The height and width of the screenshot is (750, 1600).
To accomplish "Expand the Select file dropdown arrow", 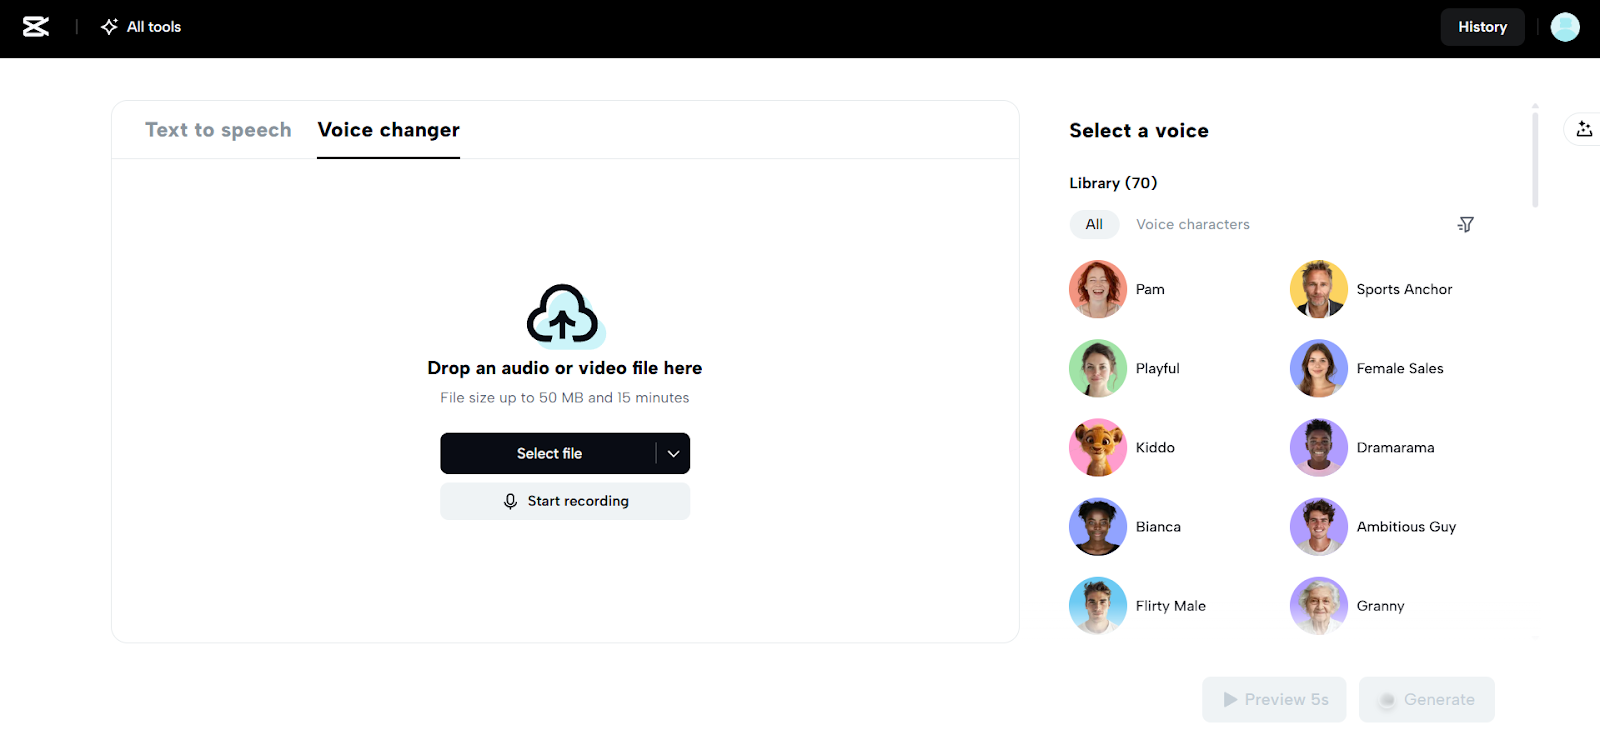I will pos(673,453).
